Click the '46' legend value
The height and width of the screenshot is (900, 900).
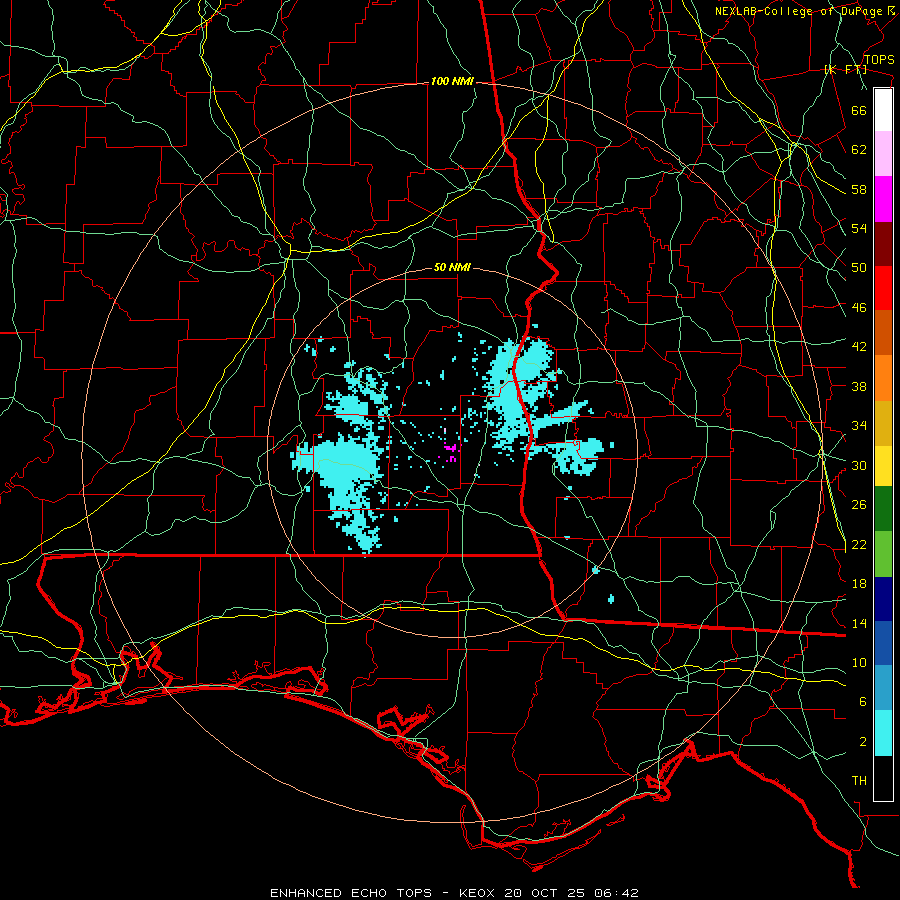tap(859, 308)
